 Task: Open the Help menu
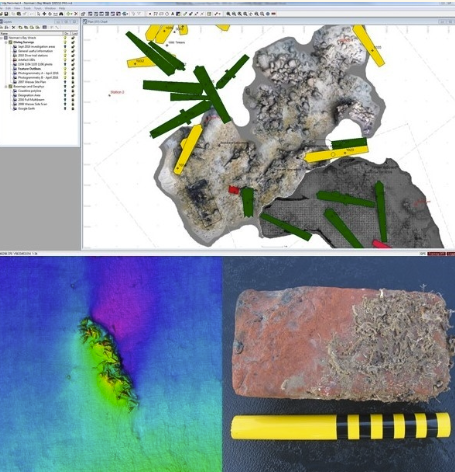[x=62, y=8]
